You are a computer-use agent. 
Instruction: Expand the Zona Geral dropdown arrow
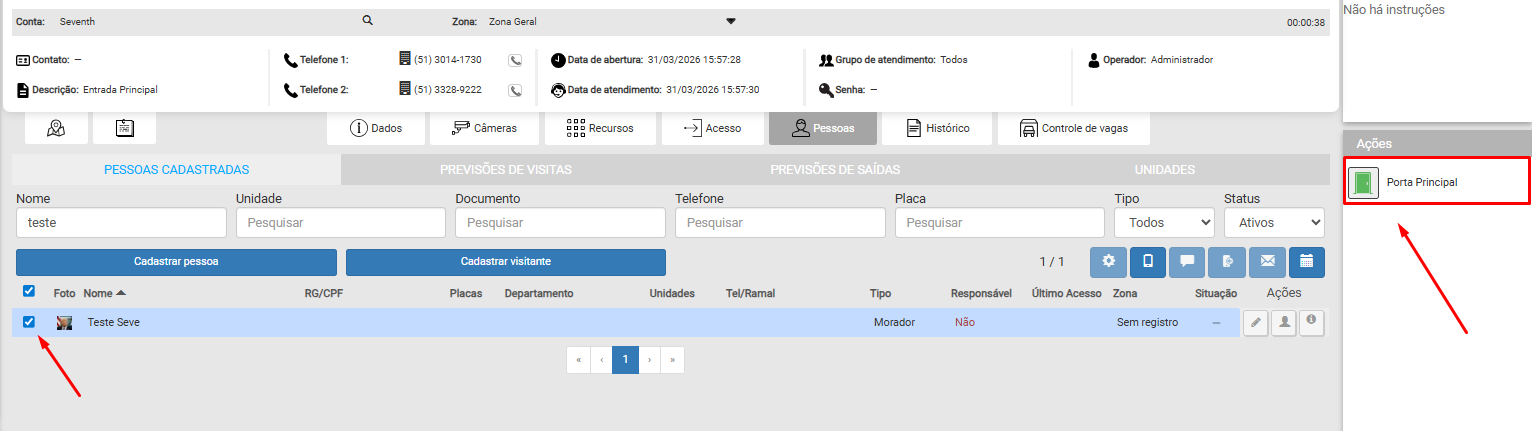730,21
